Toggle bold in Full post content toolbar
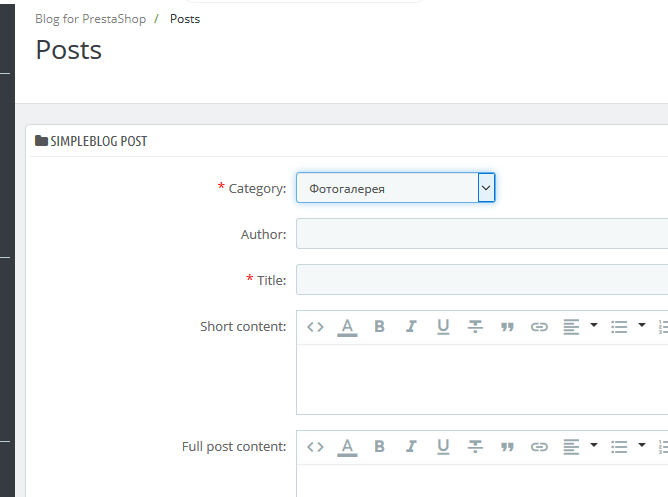Viewport: 668px width, 497px height. coord(379,446)
